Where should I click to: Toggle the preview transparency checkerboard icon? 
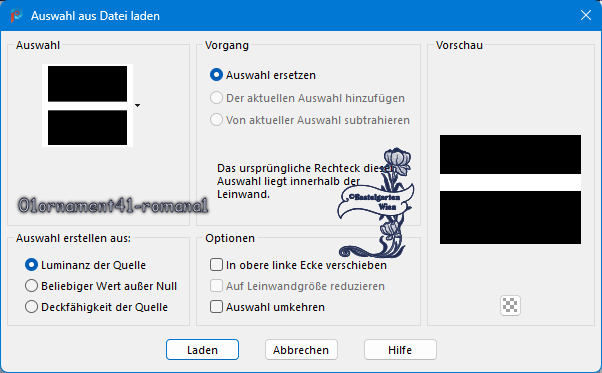click(x=510, y=305)
